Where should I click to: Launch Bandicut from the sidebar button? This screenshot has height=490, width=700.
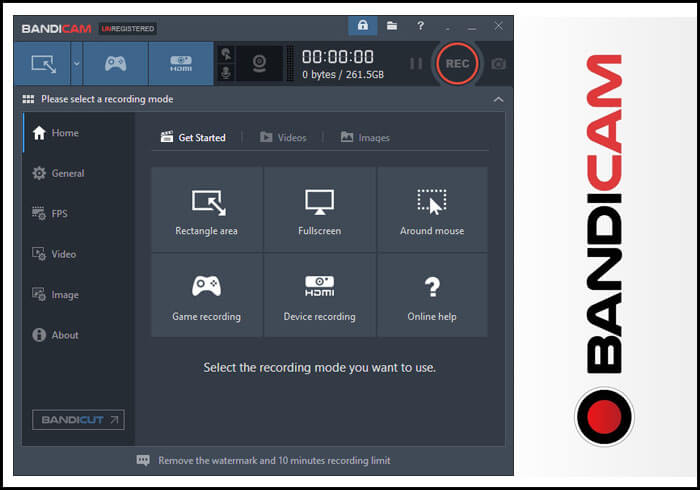[78, 419]
